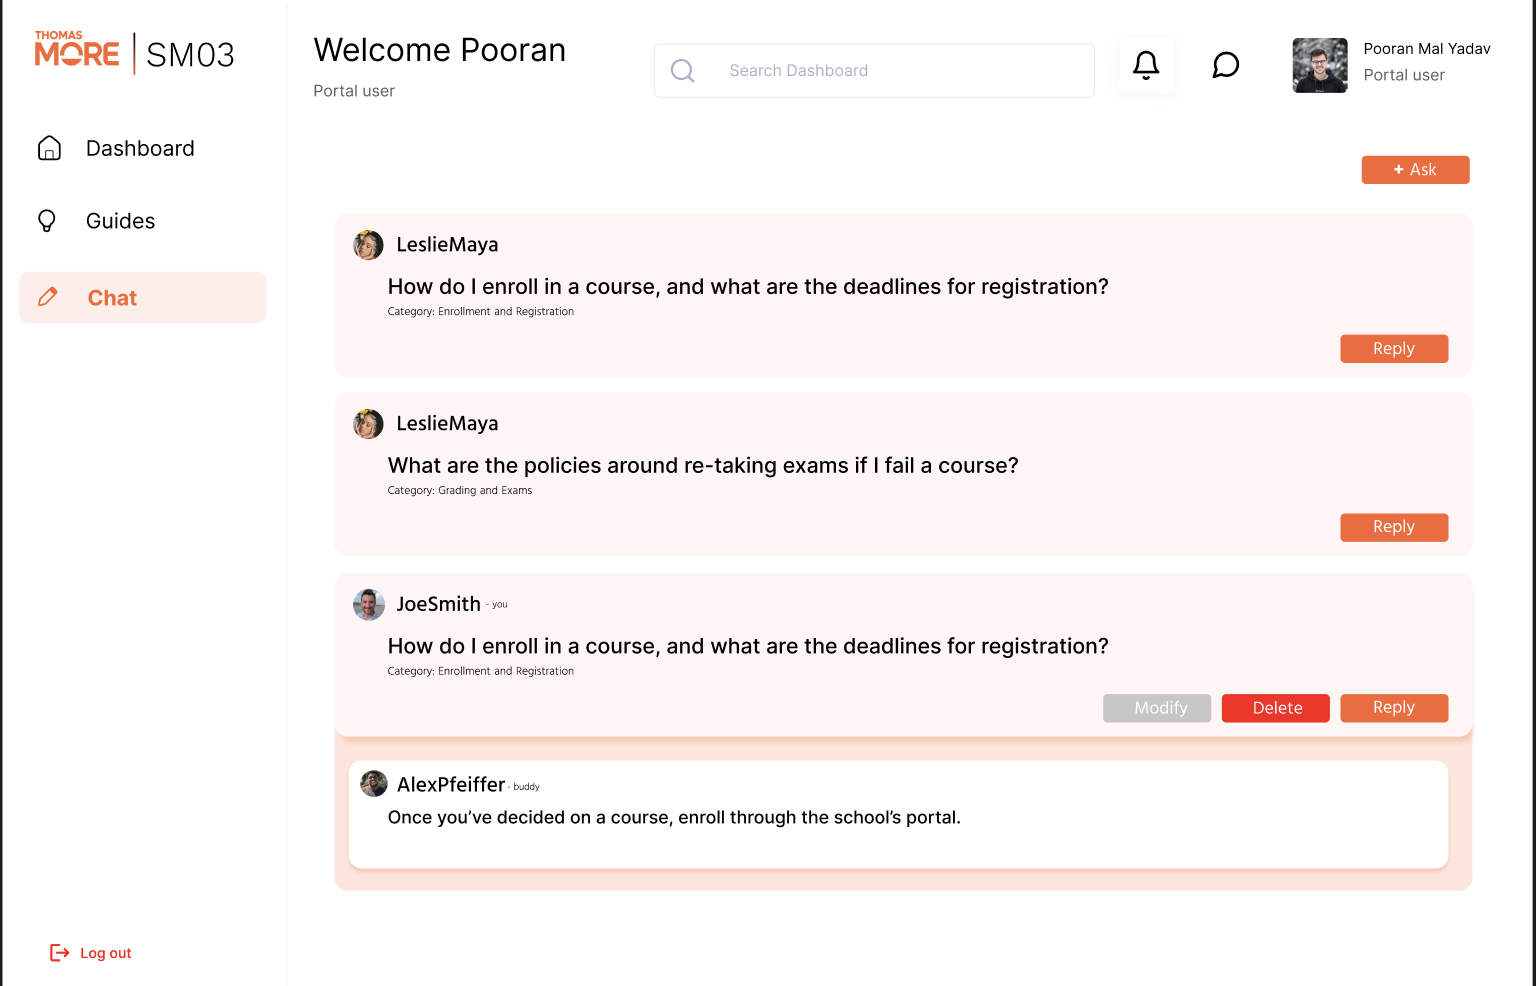Reply to the course enrollment question
1536x986 pixels.
(1394, 348)
